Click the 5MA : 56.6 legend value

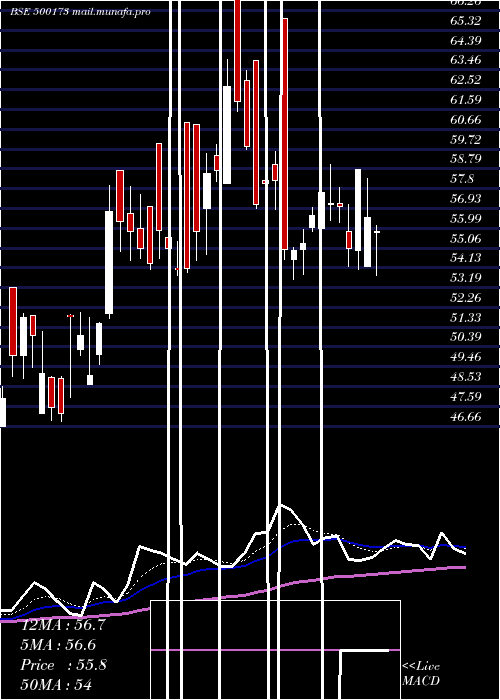tap(58, 645)
